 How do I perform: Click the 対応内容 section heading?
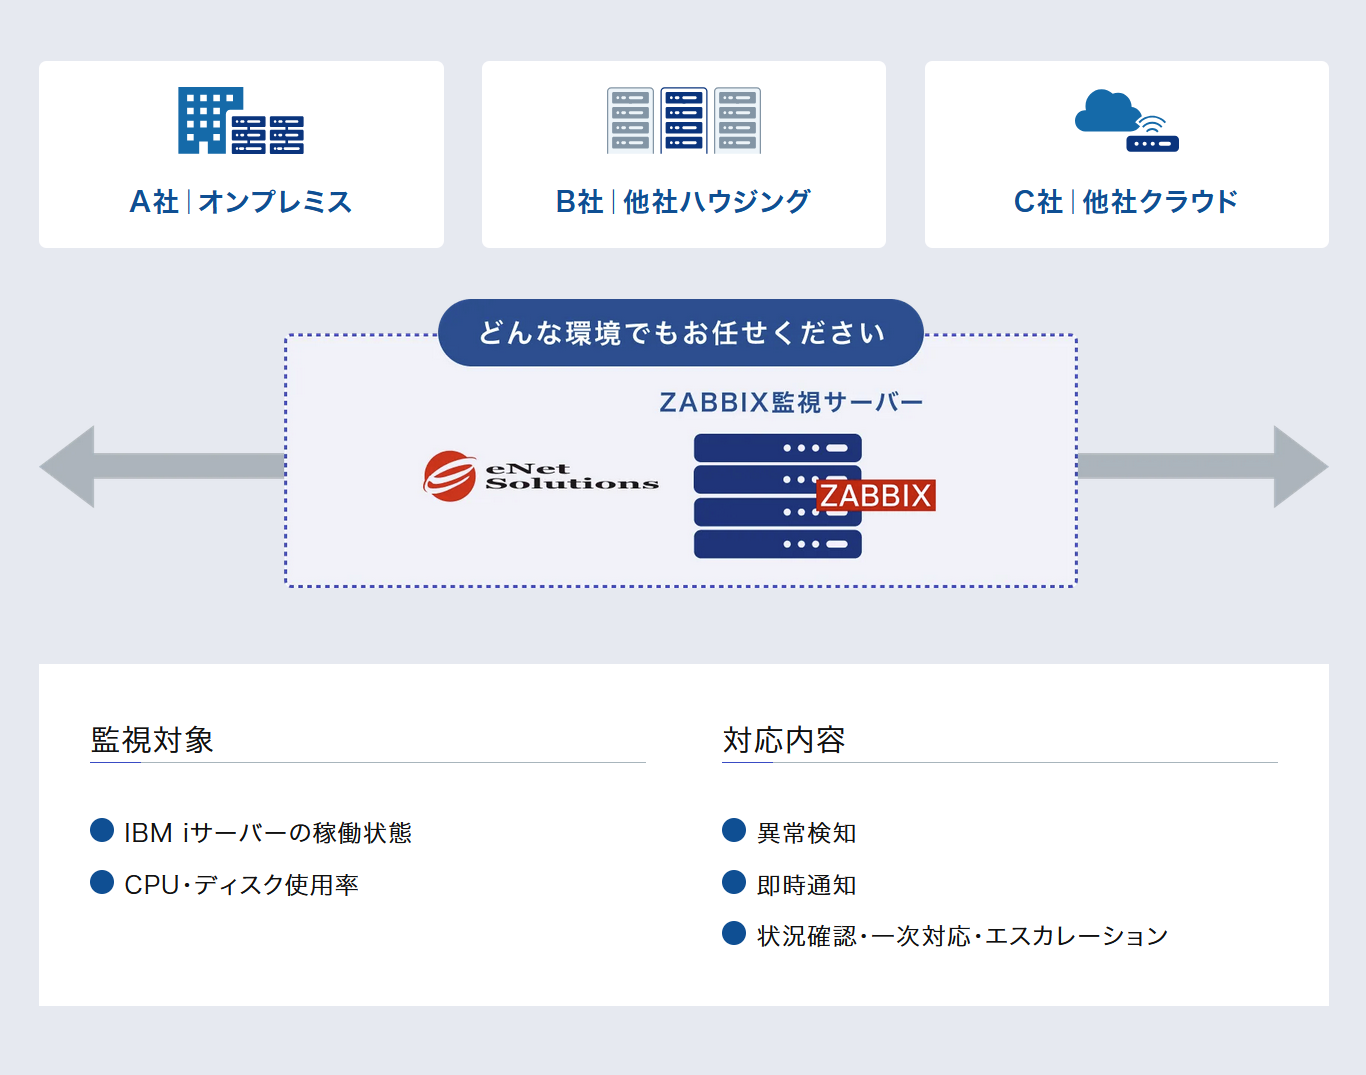click(x=784, y=740)
